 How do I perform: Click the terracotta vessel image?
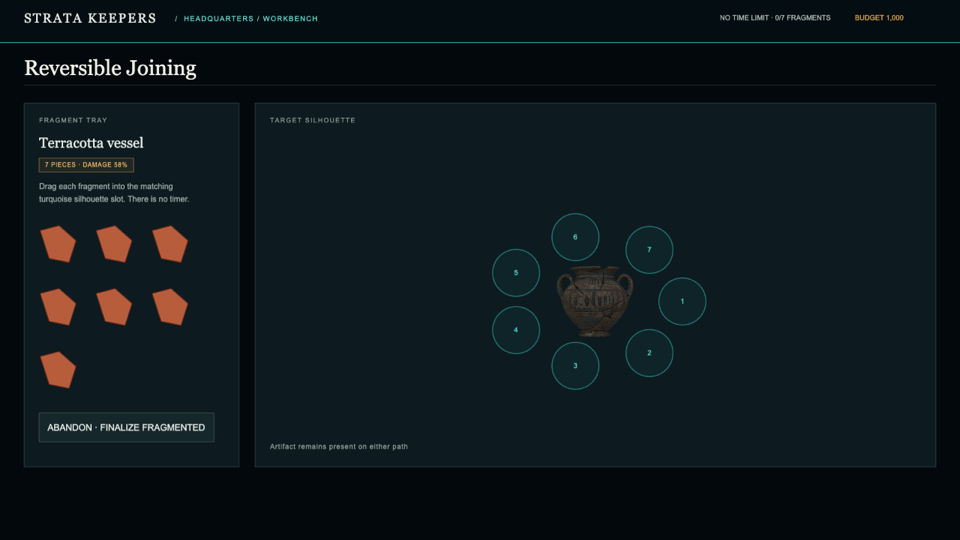tap(594, 301)
